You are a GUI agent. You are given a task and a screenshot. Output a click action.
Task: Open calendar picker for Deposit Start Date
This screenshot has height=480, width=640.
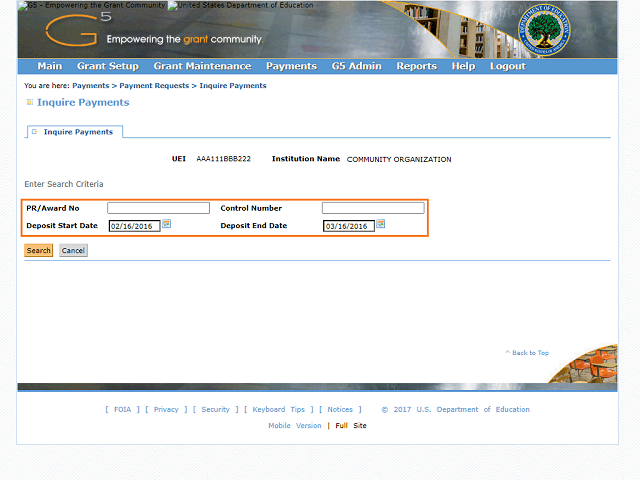tap(167, 224)
